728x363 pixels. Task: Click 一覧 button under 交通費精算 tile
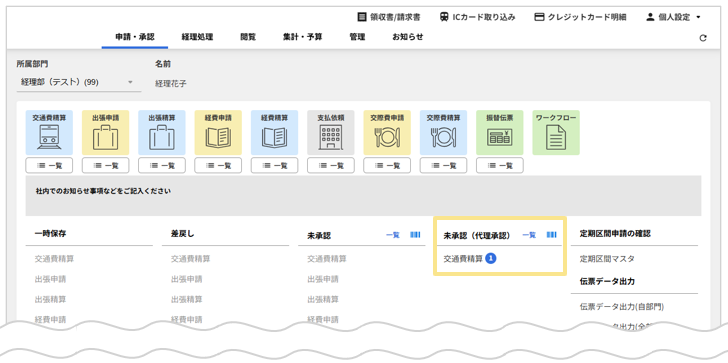tap(49, 165)
